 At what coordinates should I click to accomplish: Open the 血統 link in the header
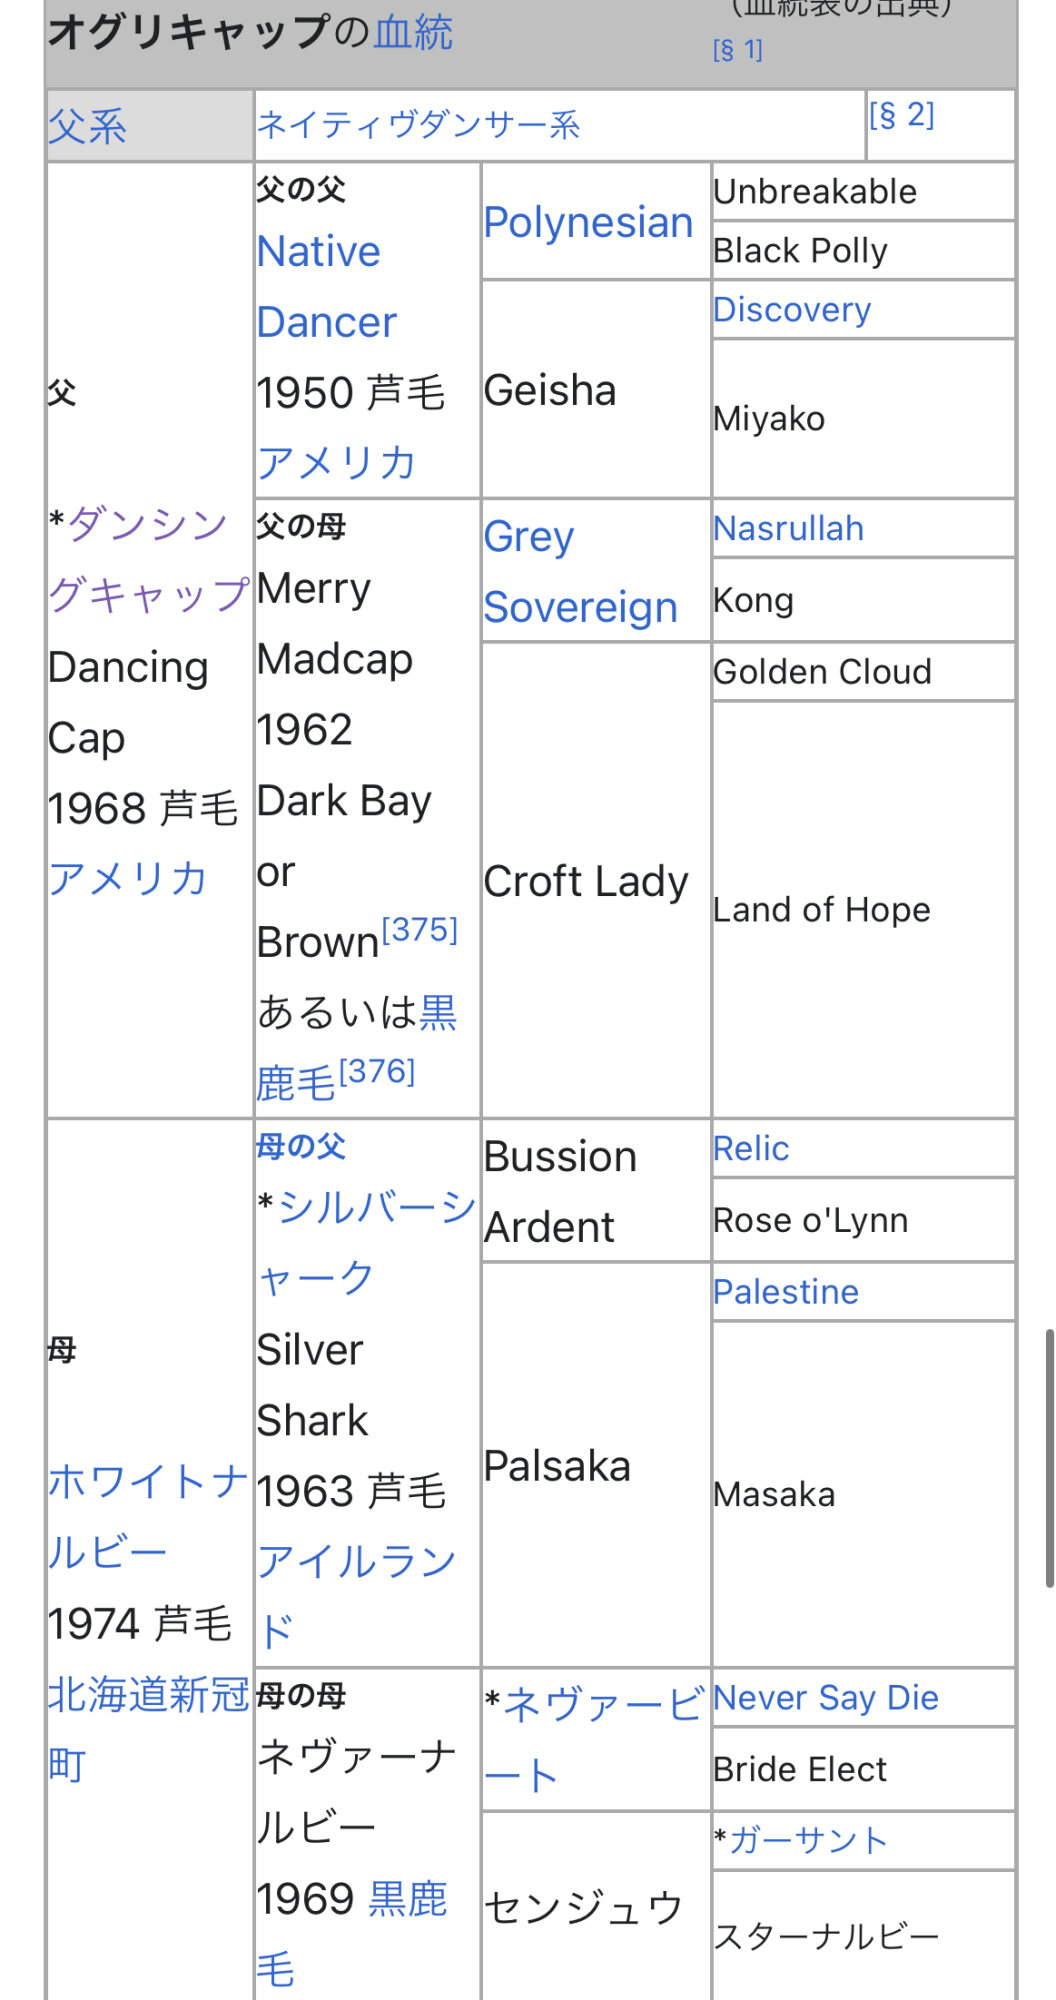tap(413, 33)
